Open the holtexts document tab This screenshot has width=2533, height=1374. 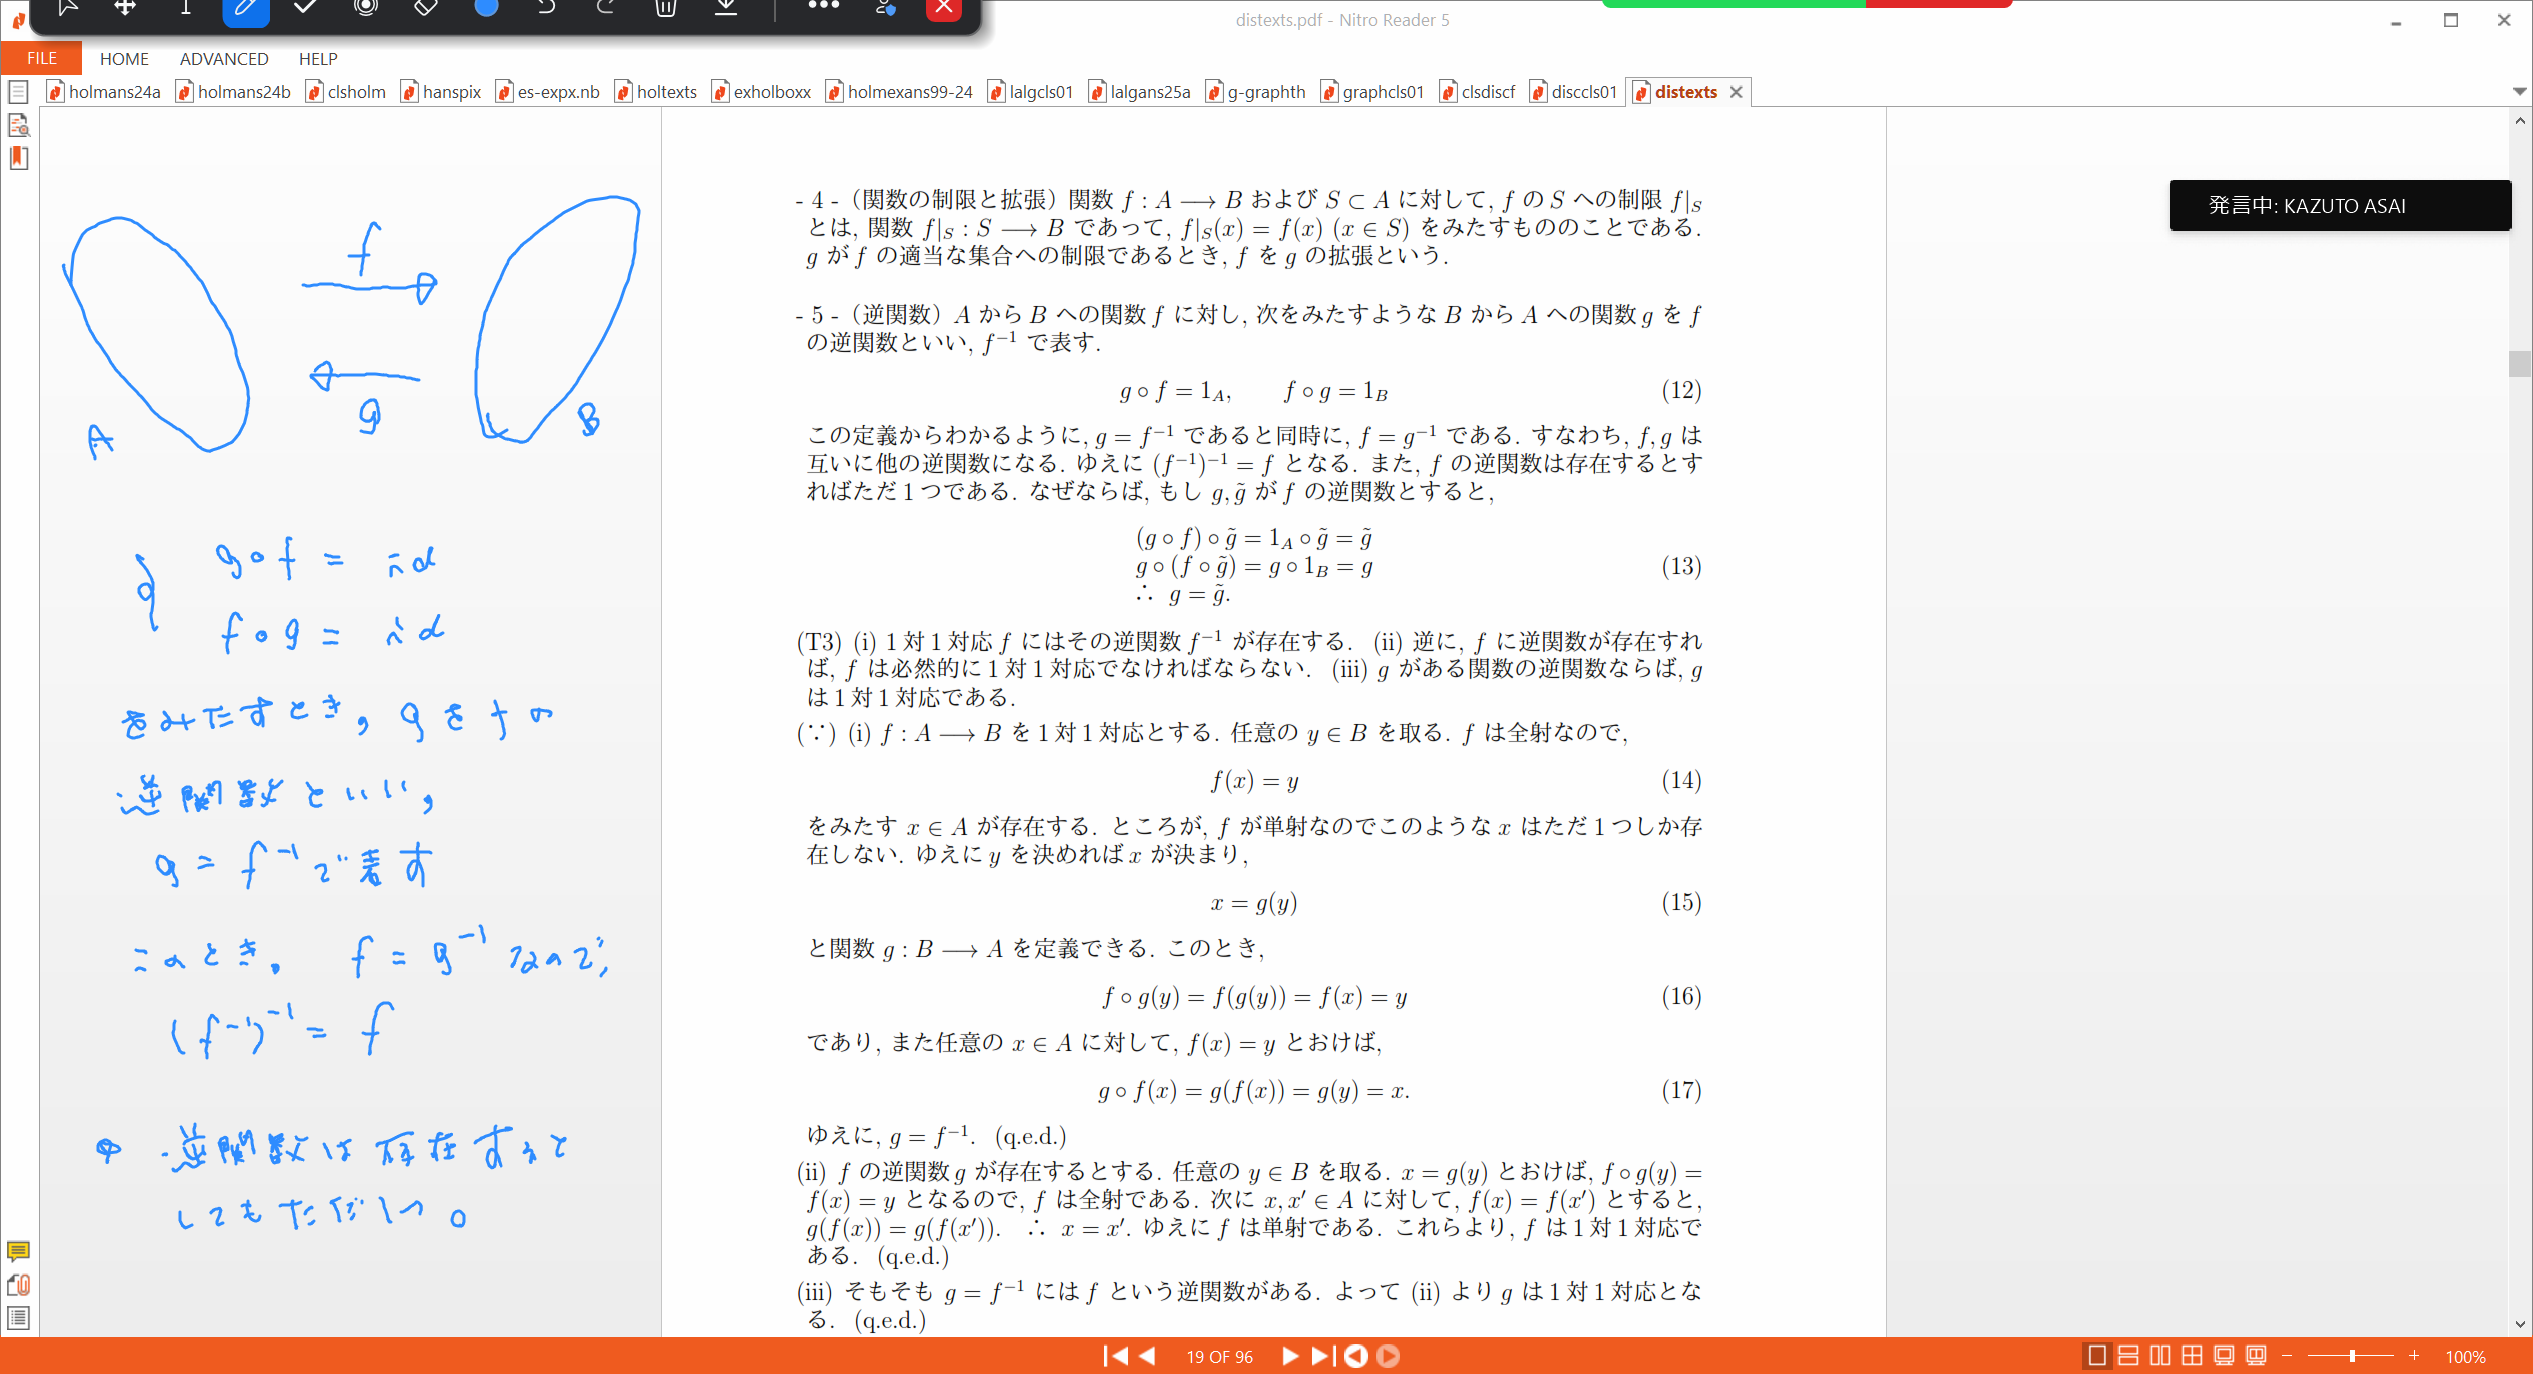pyautogui.click(x=656, y=92)
